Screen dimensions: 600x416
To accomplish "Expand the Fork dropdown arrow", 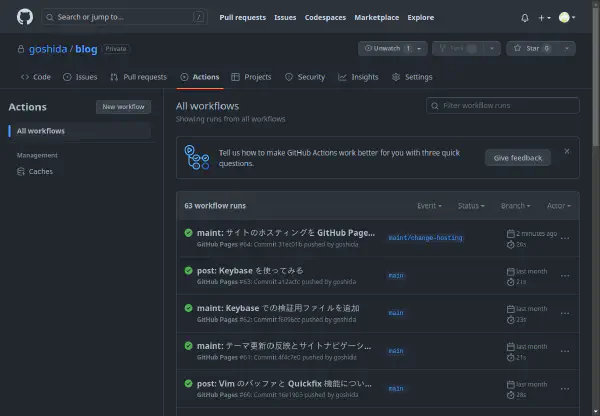I will click(x=492, y=49).
